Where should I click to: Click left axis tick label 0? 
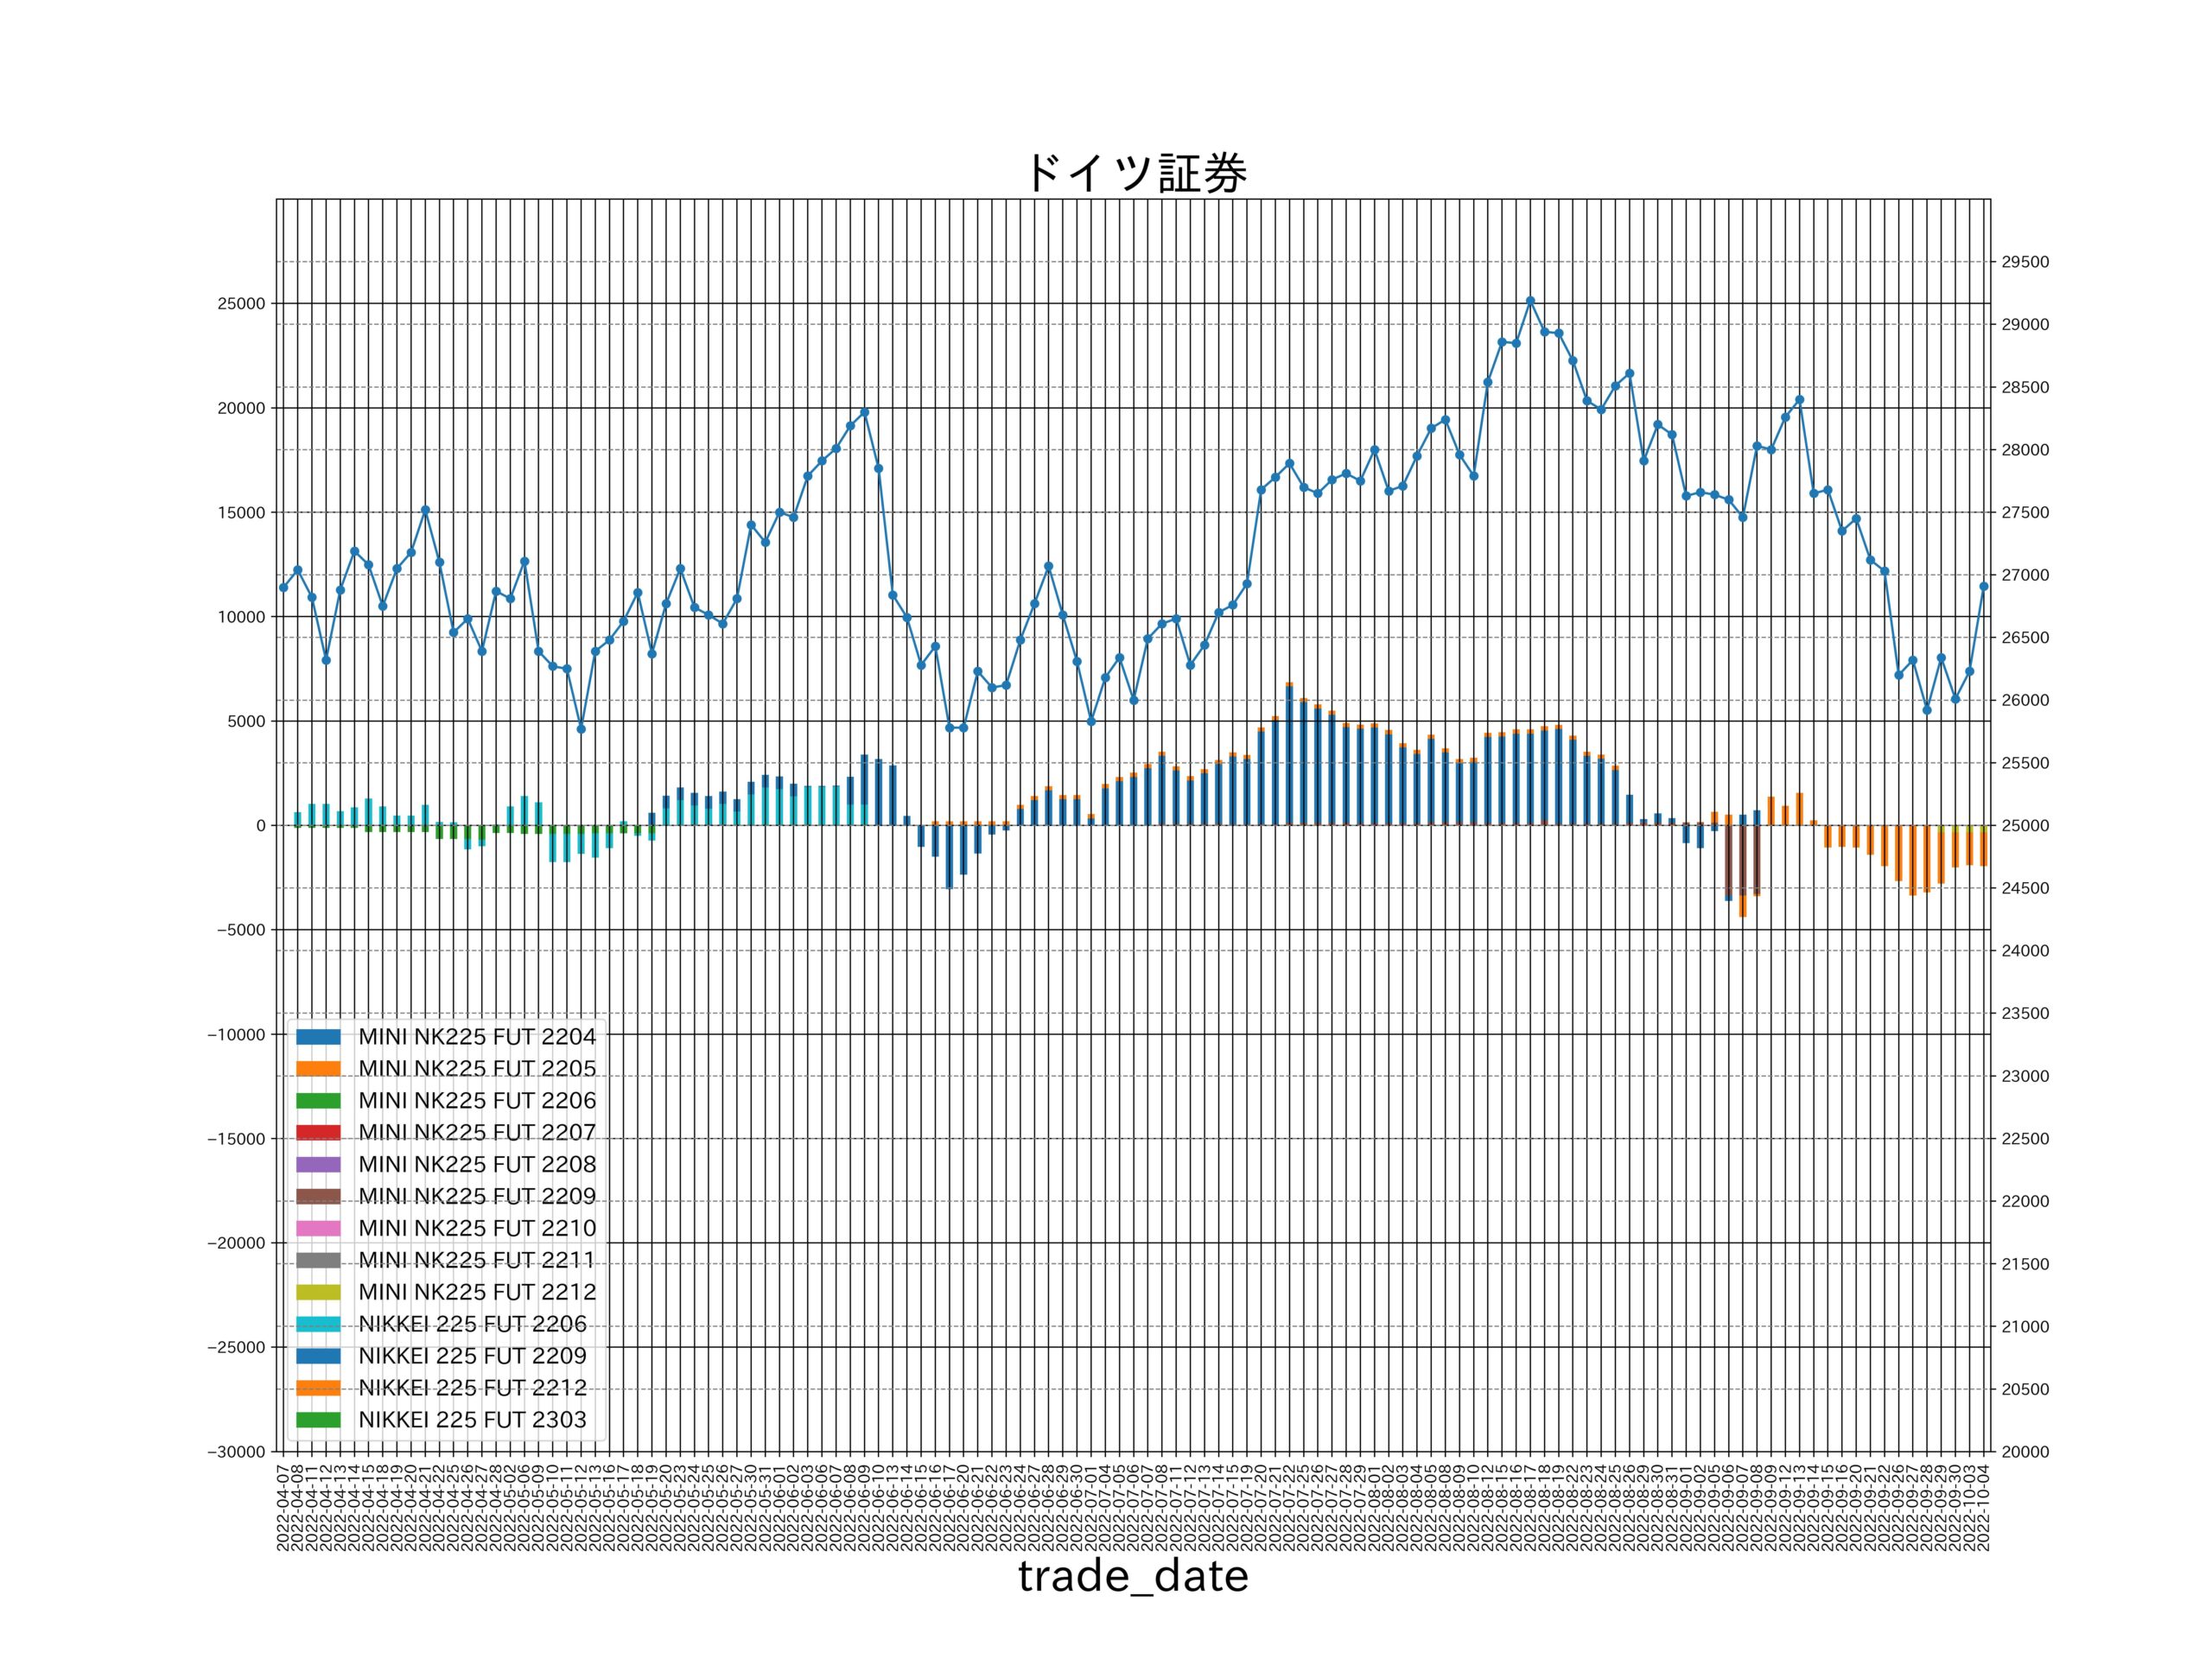coord(261,826)
